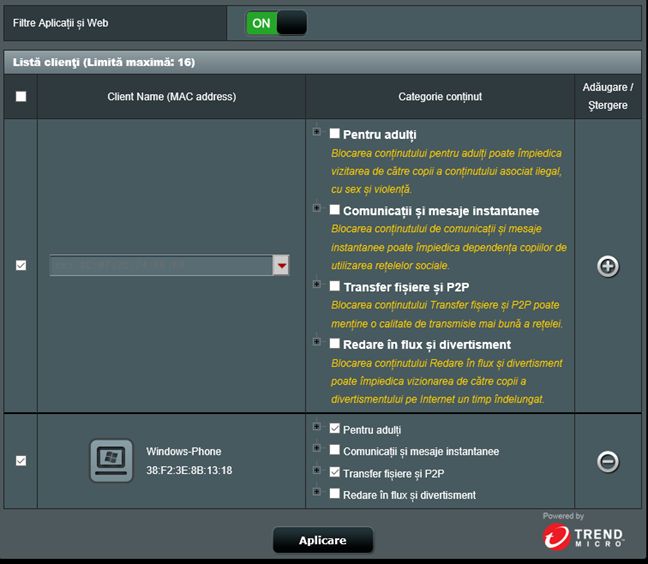Click the Trend Micro logo
This screenshot has height=564, width=648.
[x=583, y=536]
